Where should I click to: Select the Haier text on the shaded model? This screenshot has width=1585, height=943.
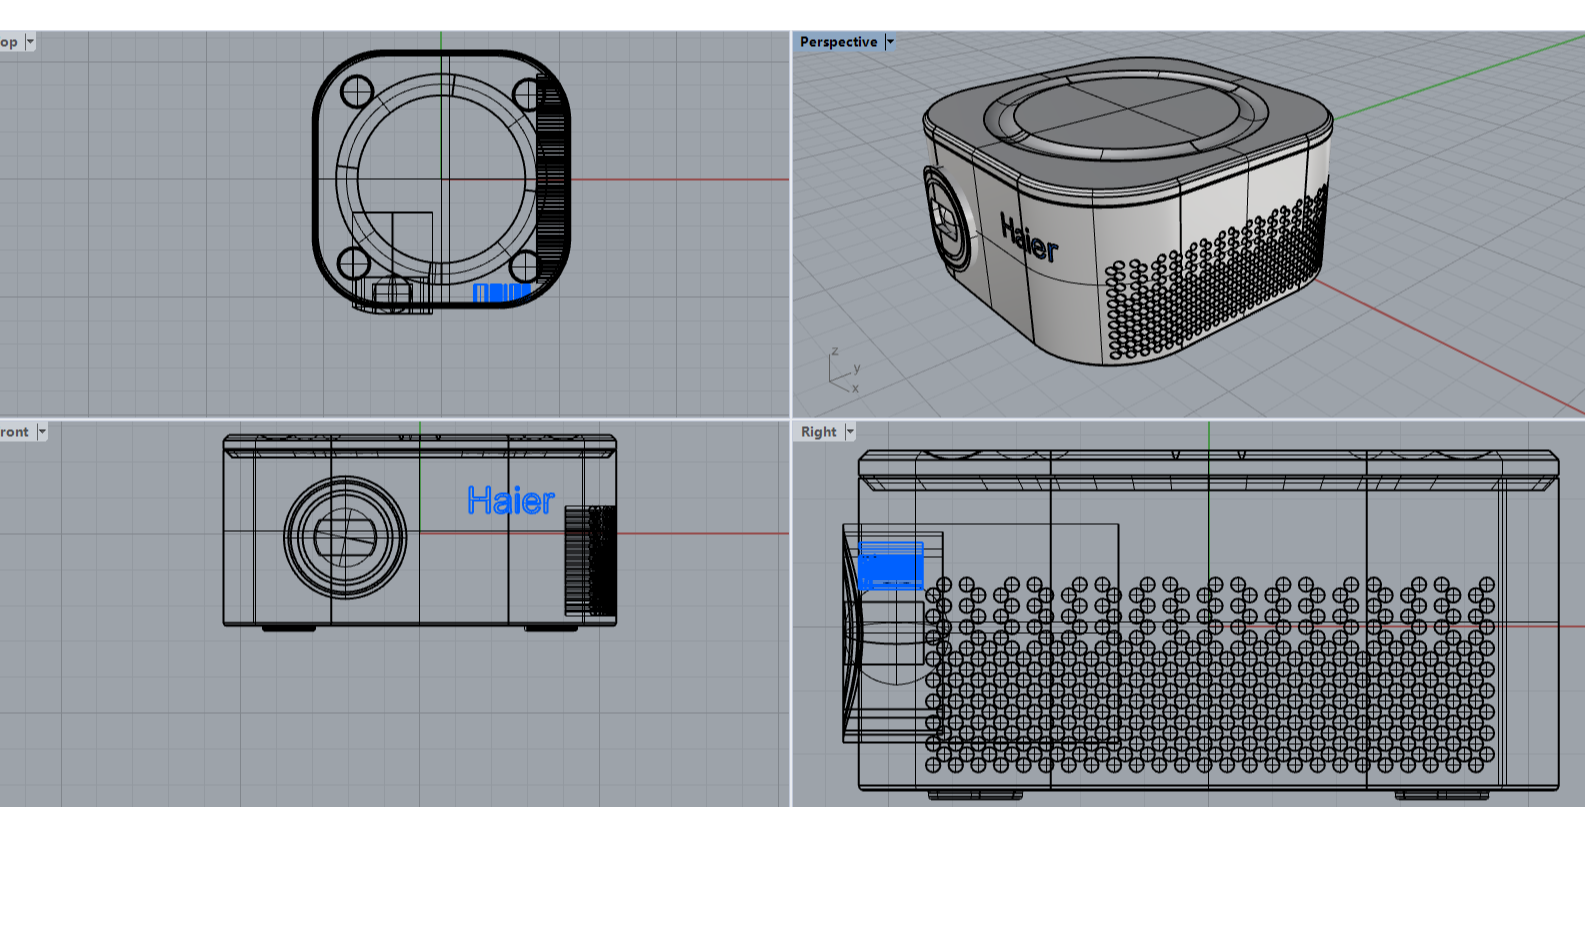1029,239
